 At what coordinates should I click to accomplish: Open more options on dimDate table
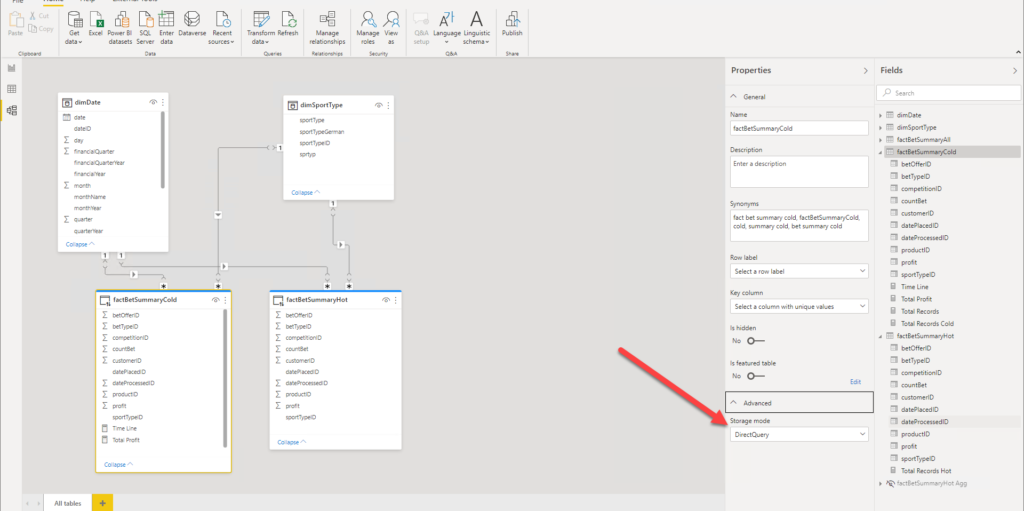tap(163, 103)
